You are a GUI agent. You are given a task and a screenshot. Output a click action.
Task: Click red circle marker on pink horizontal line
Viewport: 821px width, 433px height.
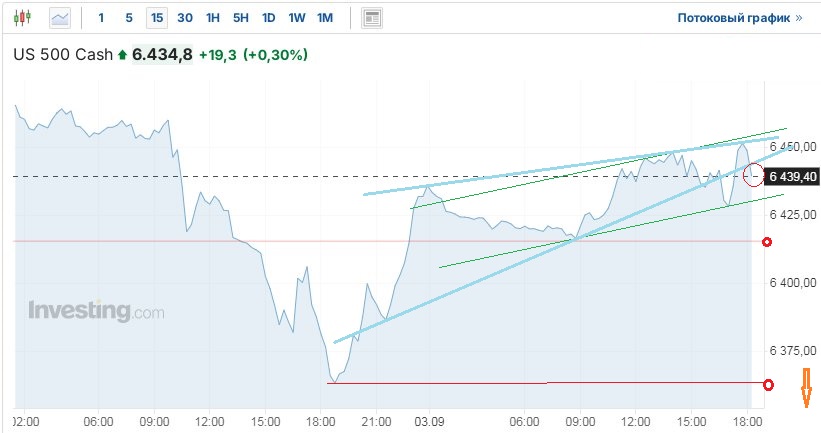pyautogui.click(x=767, y=242)
